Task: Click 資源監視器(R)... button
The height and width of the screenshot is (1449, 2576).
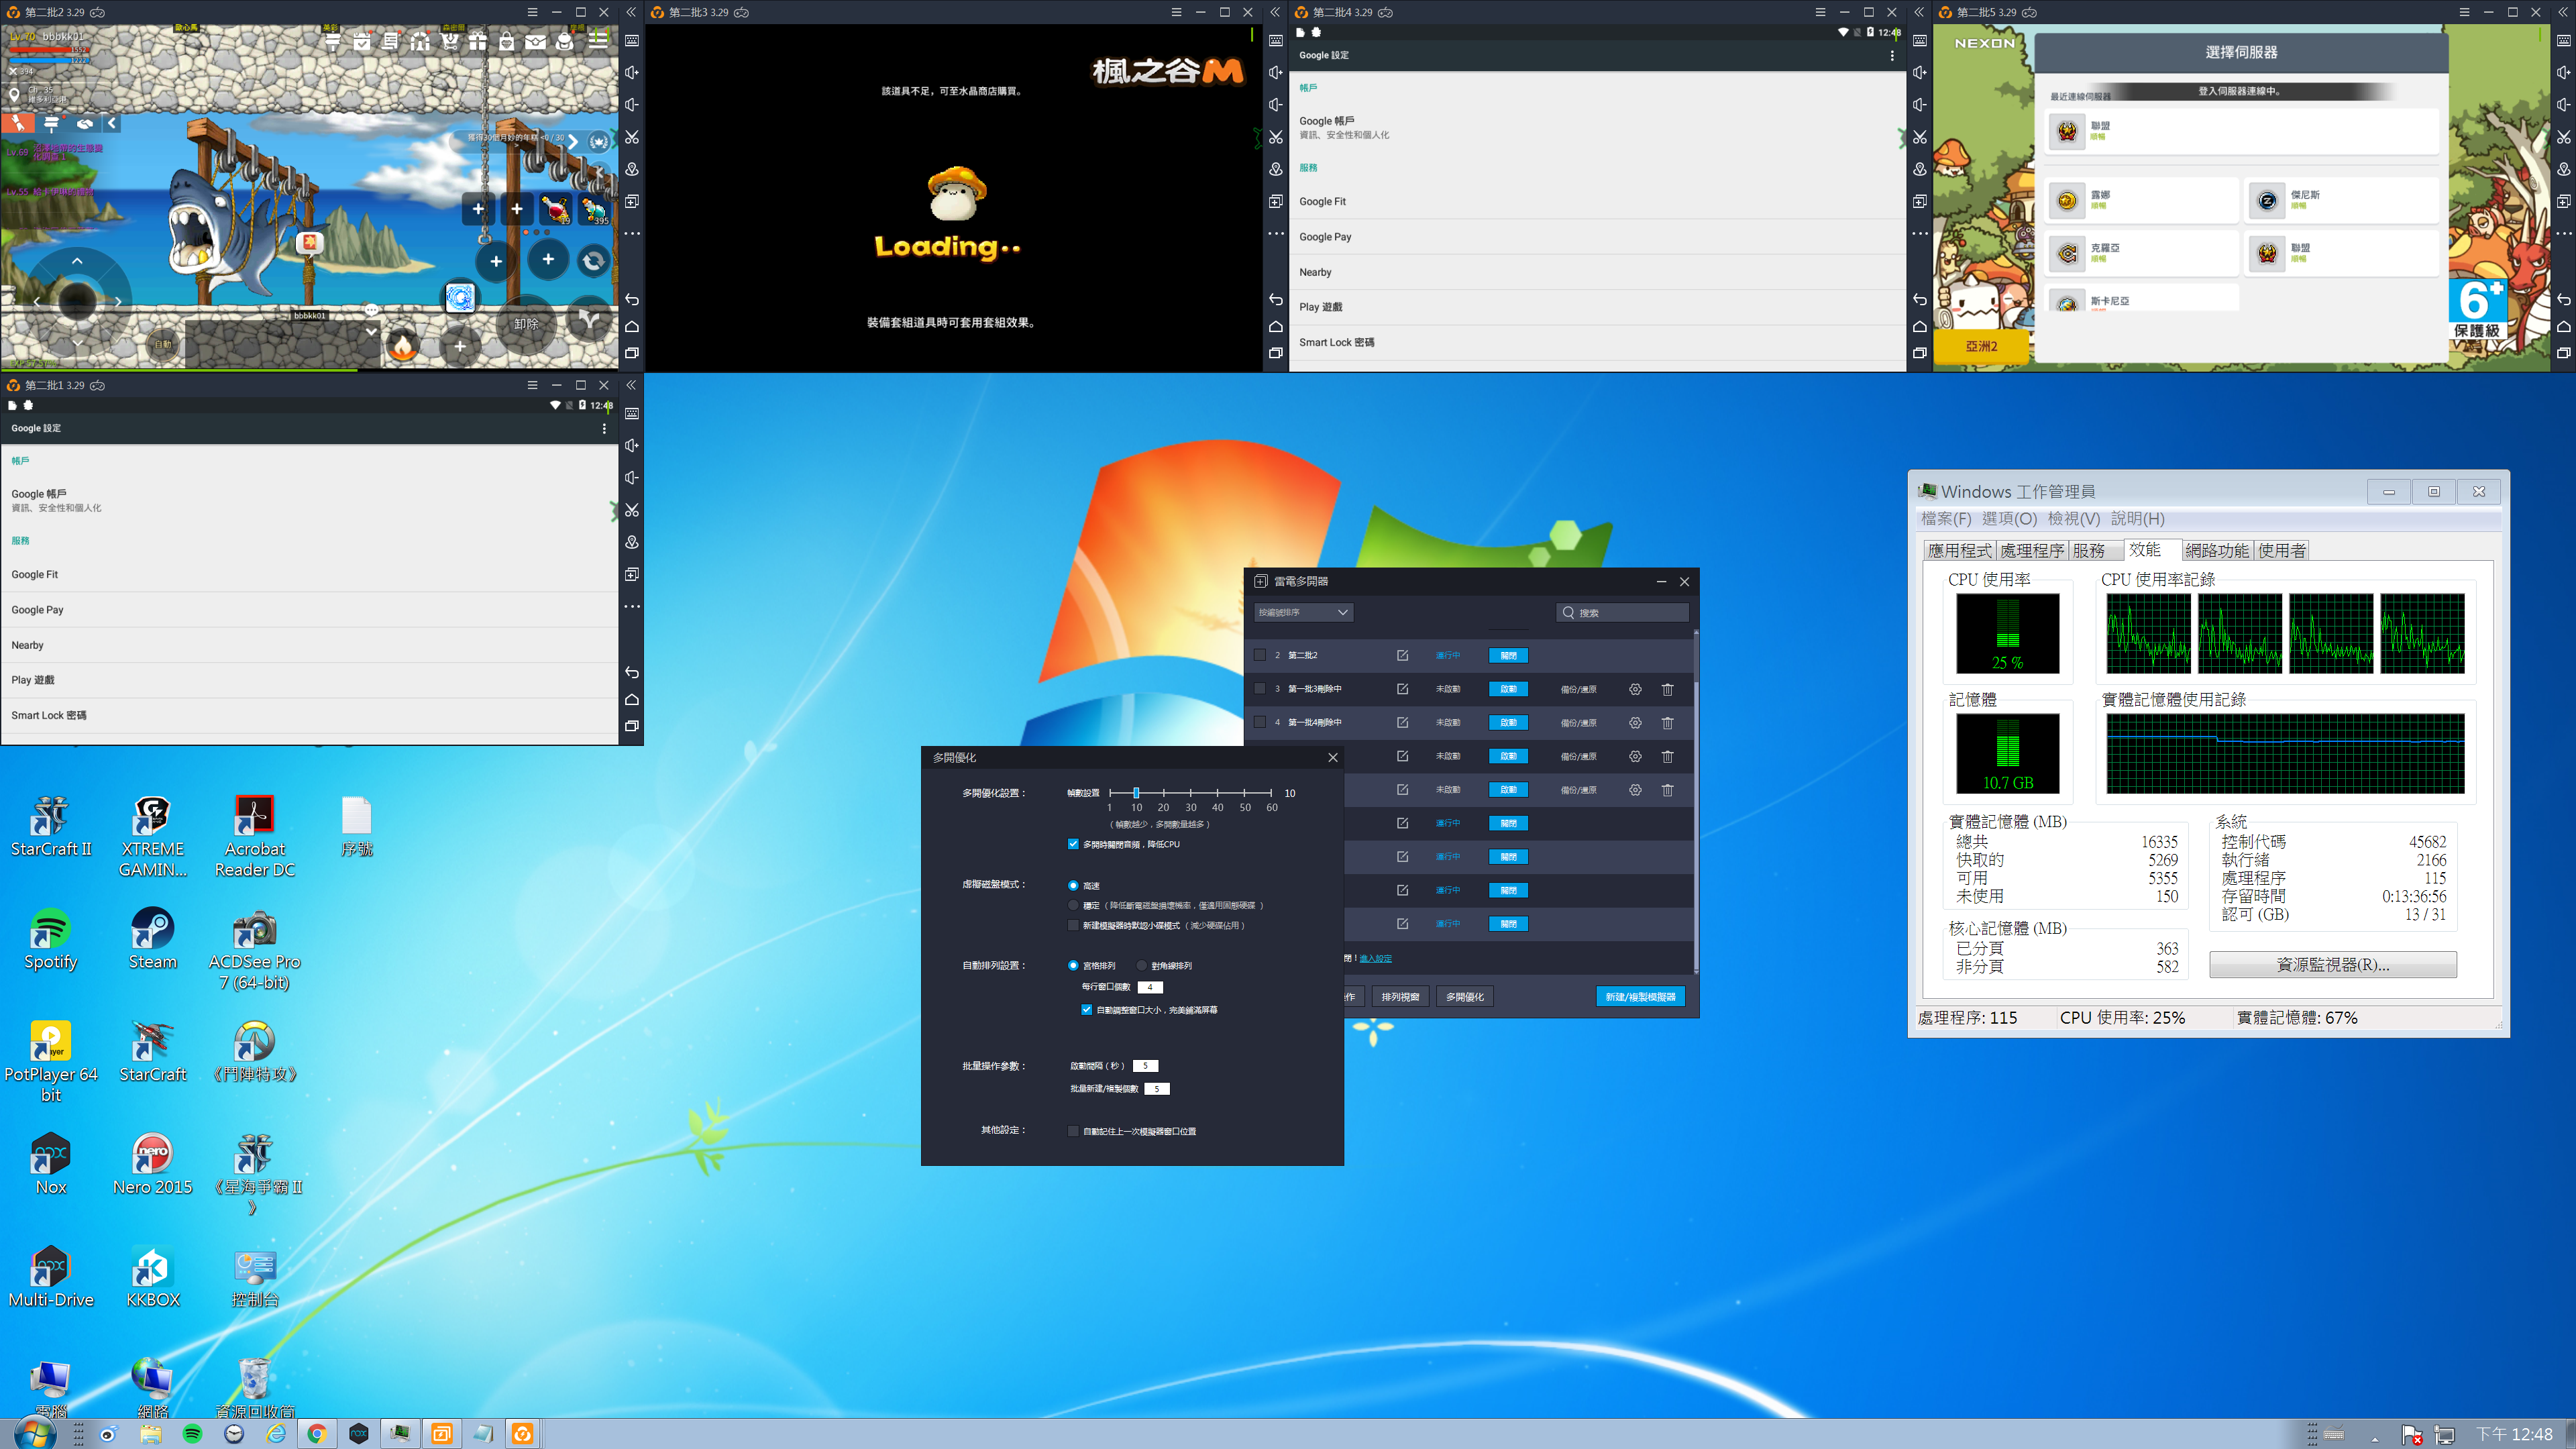Action: coord(2333,965)
